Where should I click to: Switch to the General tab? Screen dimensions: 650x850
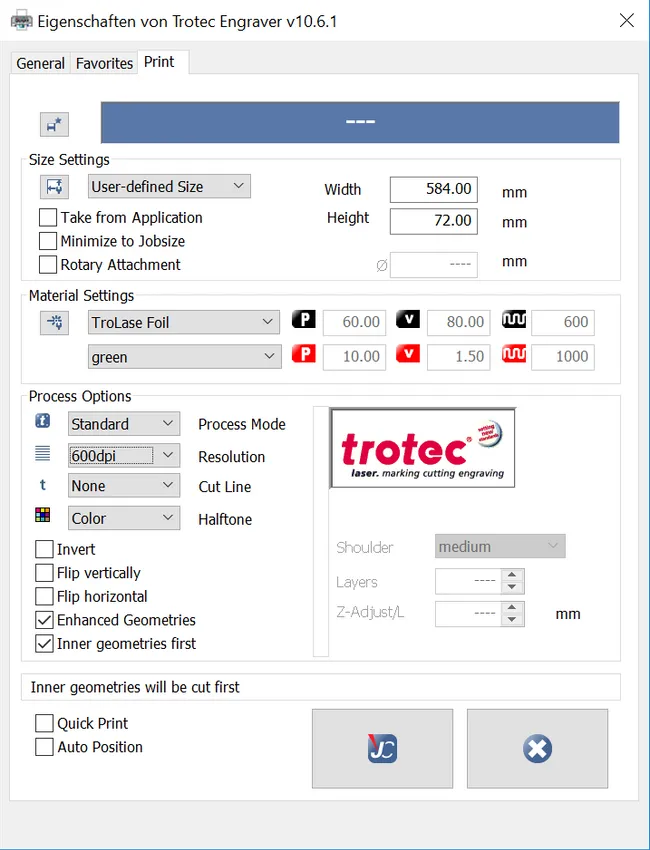tap(41, 64)
